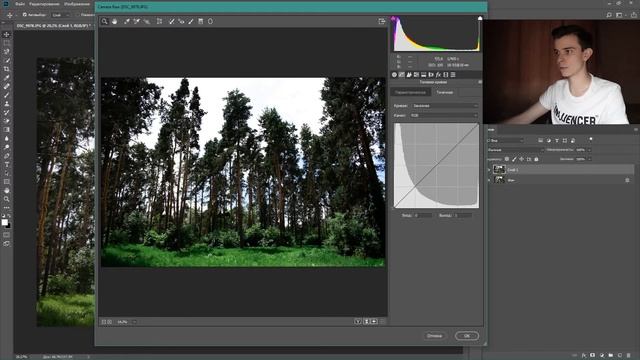Viewport: 640px width, 360px height.
Task: Open the layer opacity slider arrow
Action: click(589, 150)
